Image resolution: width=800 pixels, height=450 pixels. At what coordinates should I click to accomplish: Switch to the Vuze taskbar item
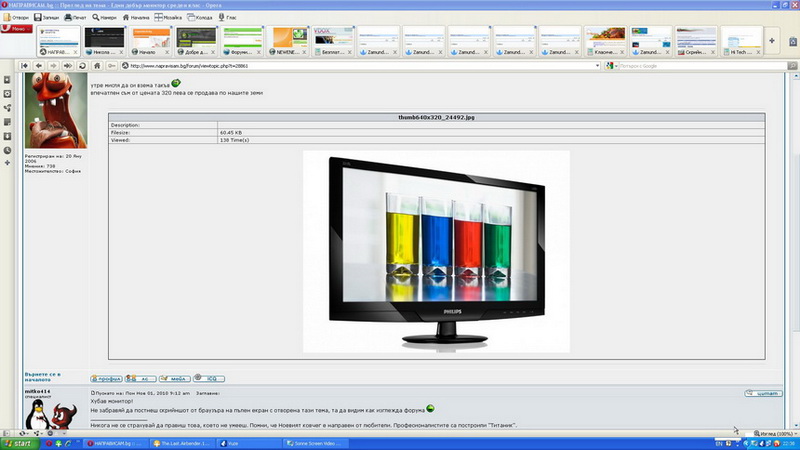(248, 444)
